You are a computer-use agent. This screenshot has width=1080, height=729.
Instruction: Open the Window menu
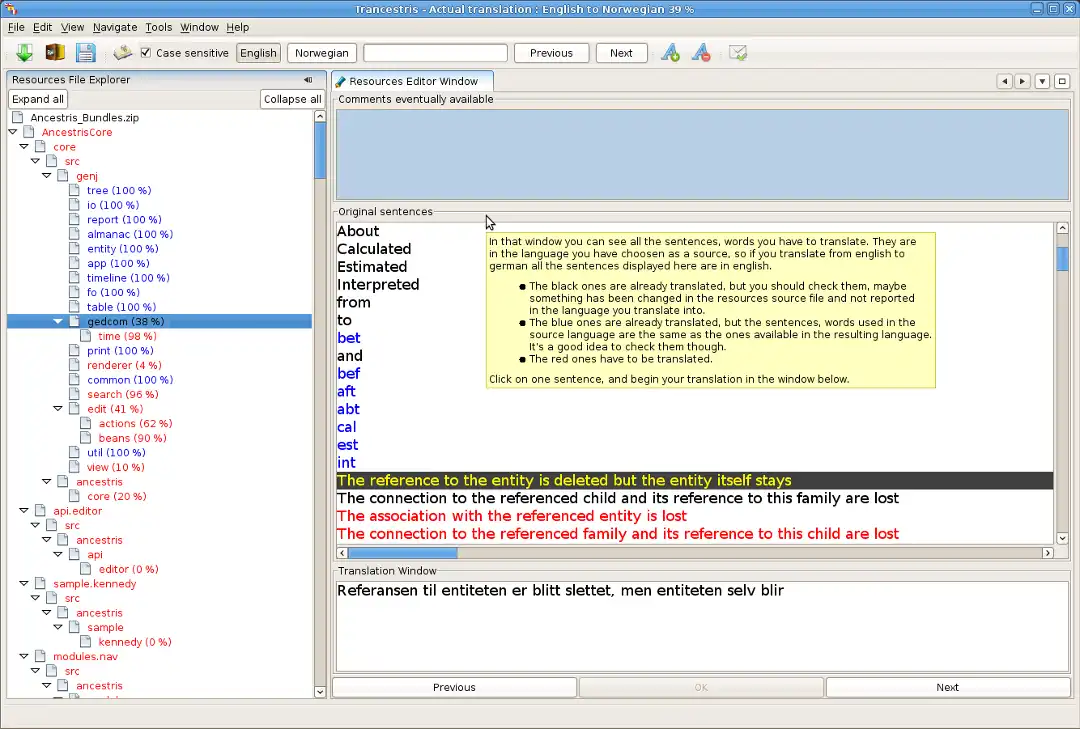tap(199, 27)
